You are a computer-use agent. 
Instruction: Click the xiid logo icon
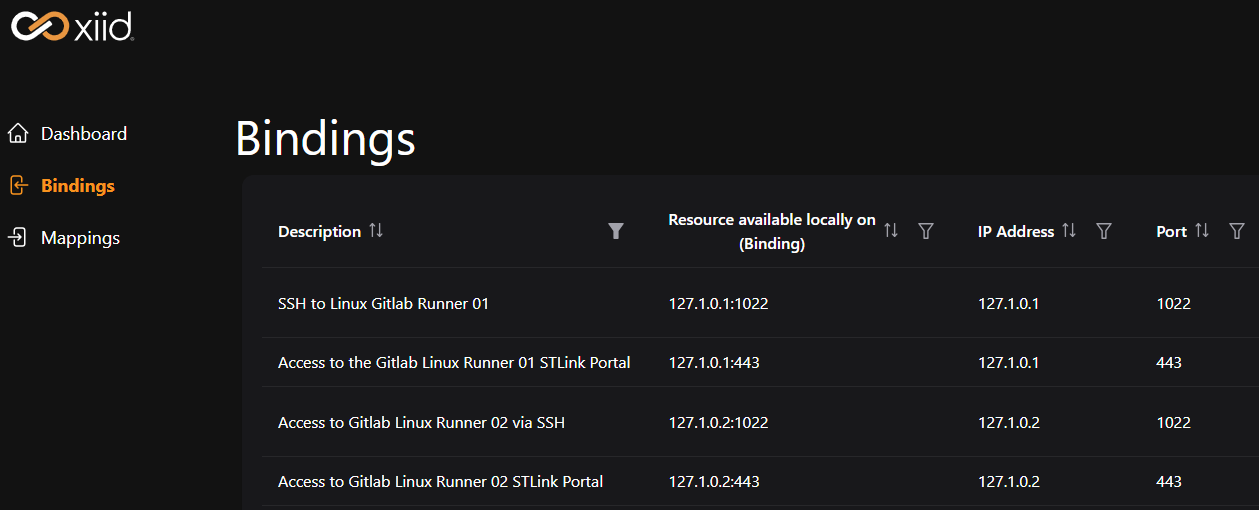[39, 26]
